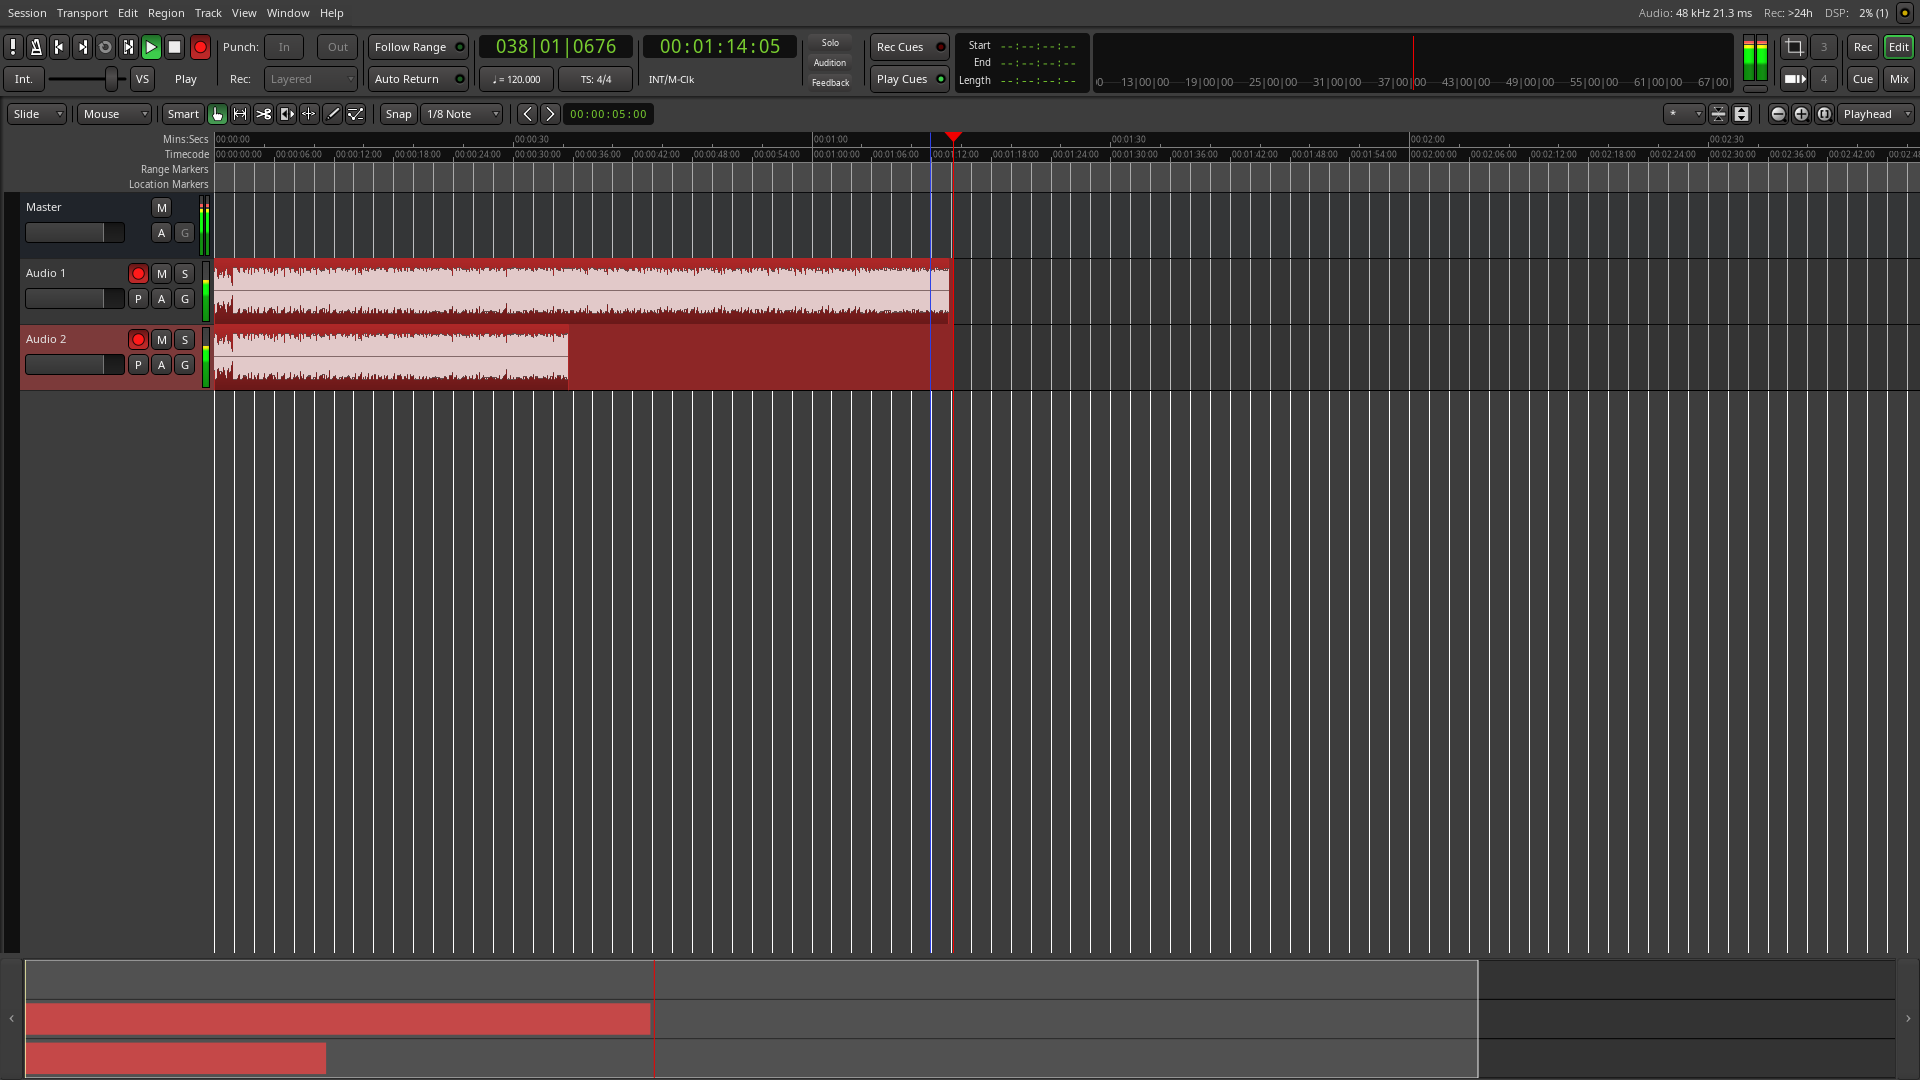Viewport: 1920px width, 1080px height.
Task: Toggle loop playback button
Action: [105, 47]
